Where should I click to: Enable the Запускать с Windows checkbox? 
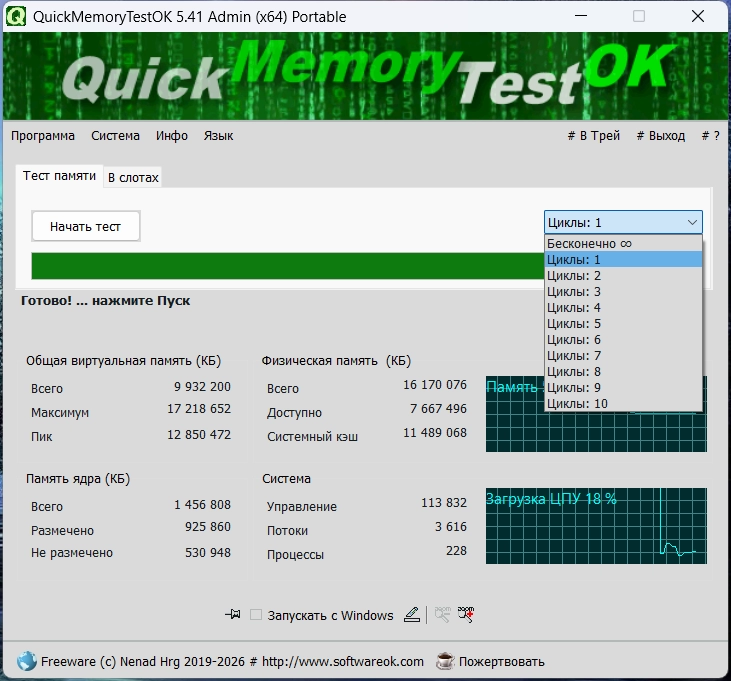(x=255, y=615)
